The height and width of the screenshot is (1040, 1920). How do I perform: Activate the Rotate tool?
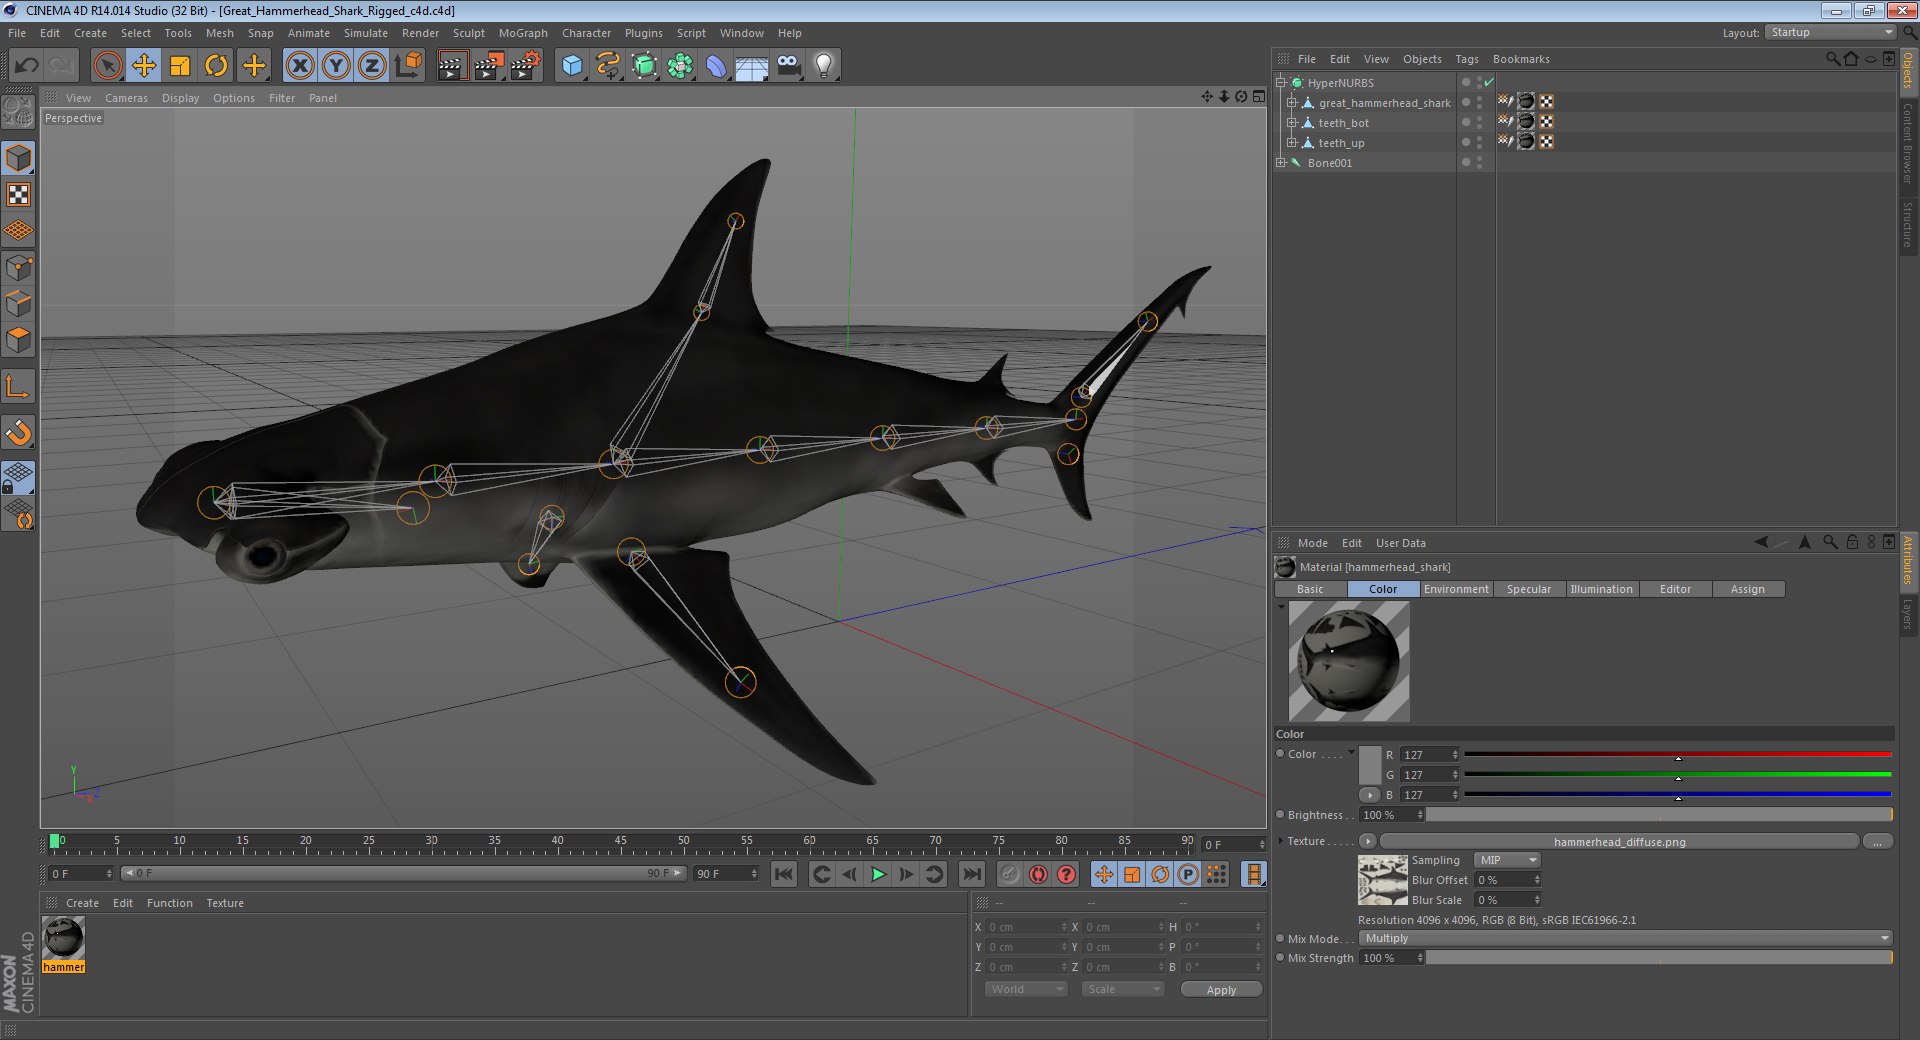(216, 66)
